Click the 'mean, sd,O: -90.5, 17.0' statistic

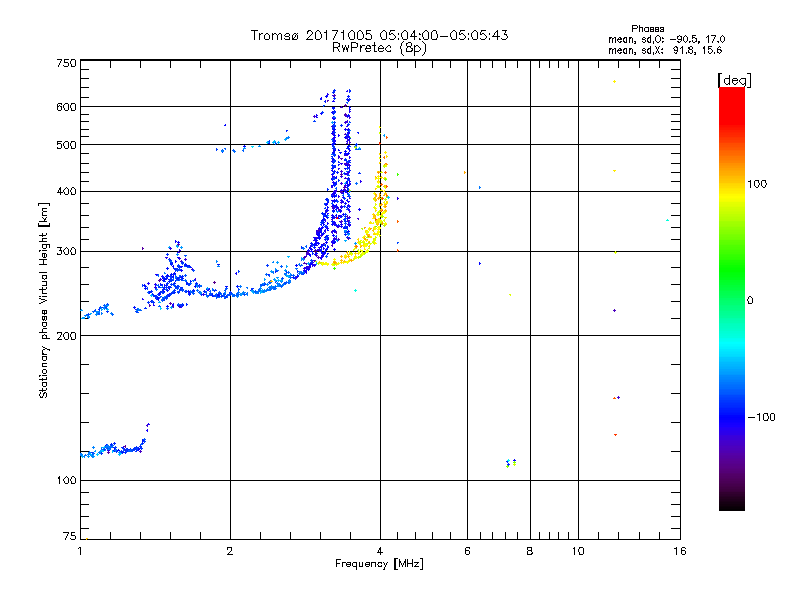tap(666, 39)
